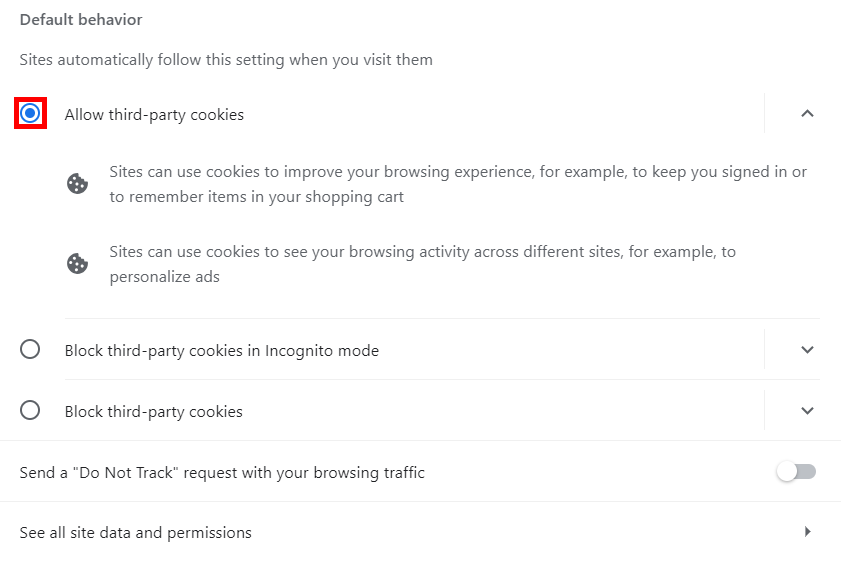Click Block third-party cookies in Incognito mode label
Image resolution: width=841 pixels, height=586 pixels.
click(221, 350)
